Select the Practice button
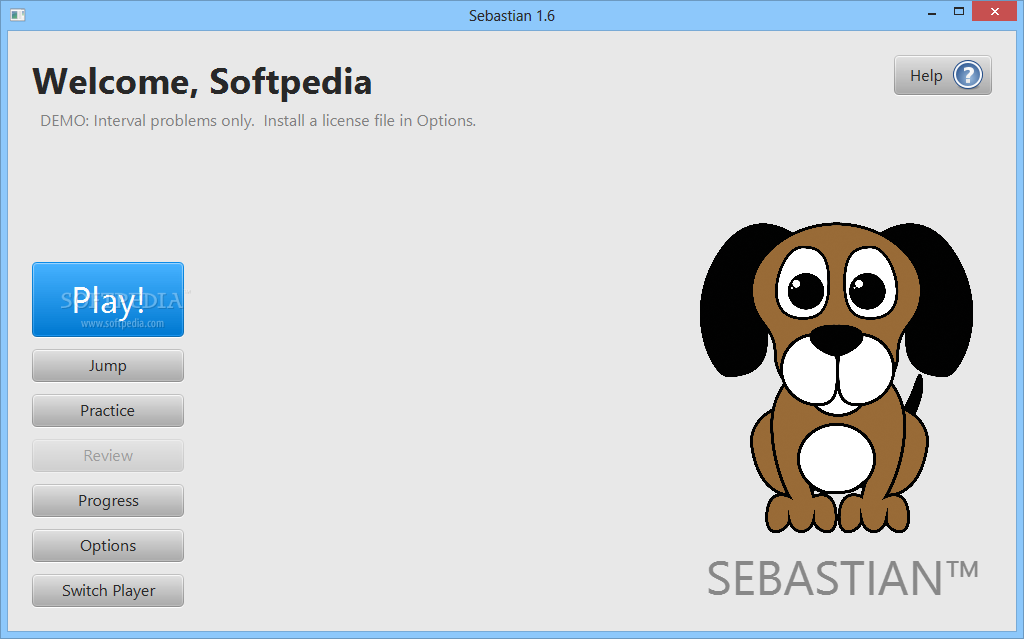Viewport: 1024px width, 639px height. [x=108, y=411]
